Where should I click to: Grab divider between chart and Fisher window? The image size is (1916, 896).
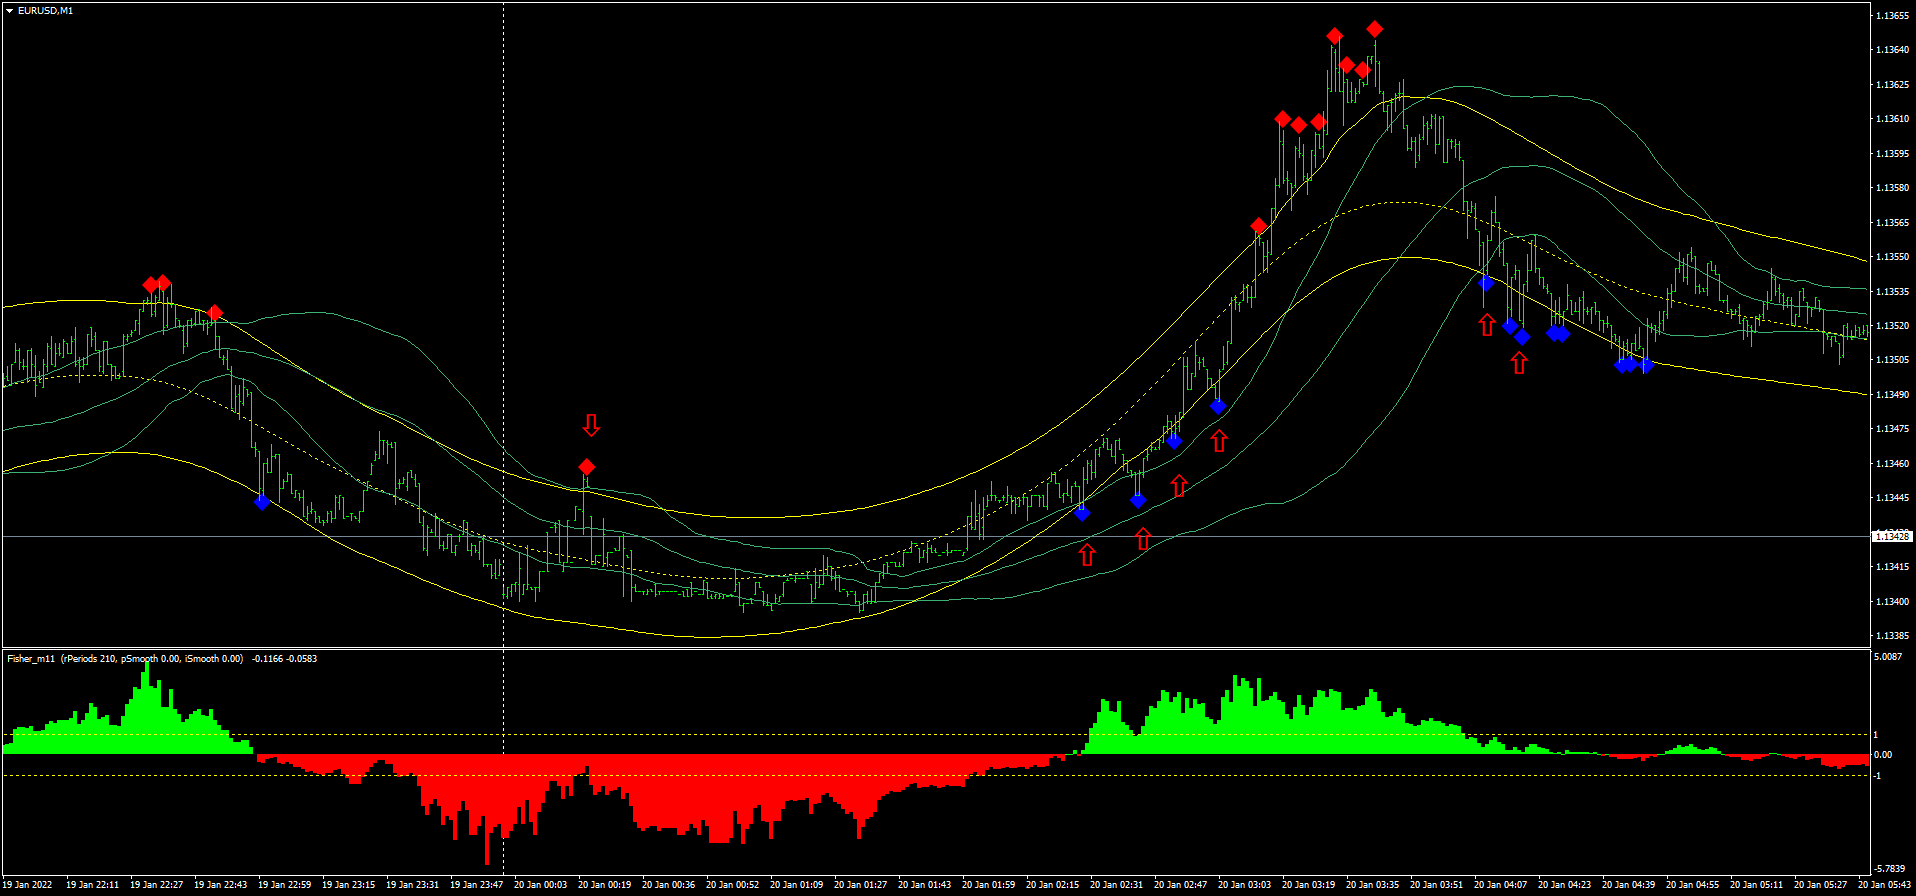(935, 648)
